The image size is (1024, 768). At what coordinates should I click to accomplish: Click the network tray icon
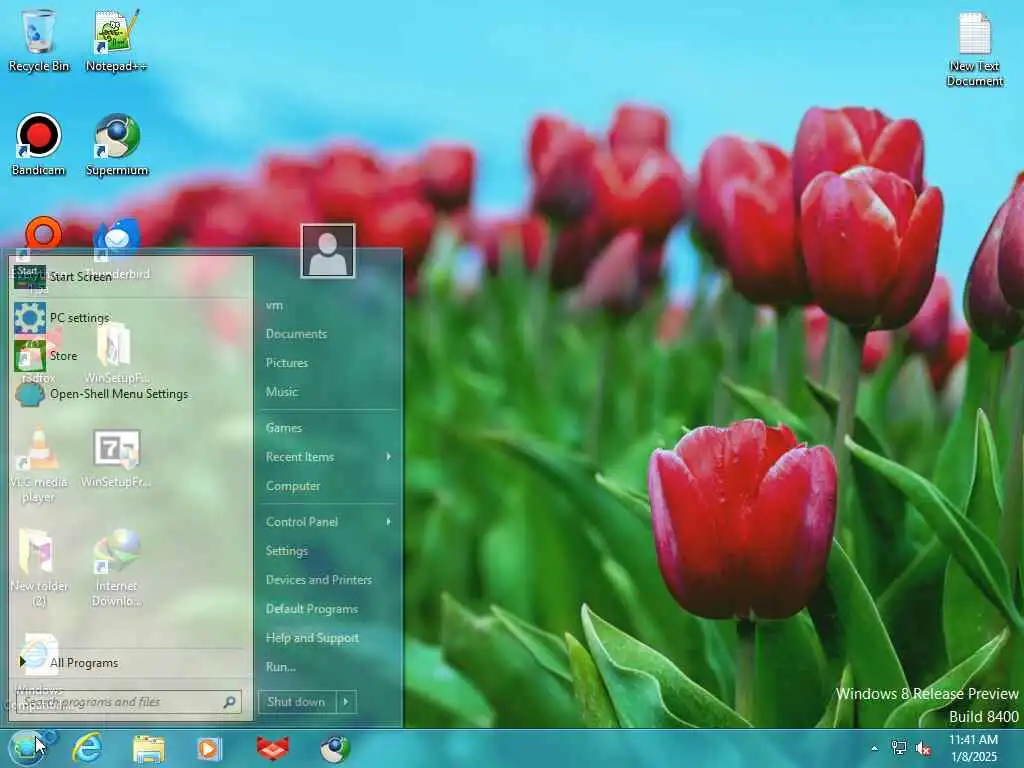coord(899,748)
